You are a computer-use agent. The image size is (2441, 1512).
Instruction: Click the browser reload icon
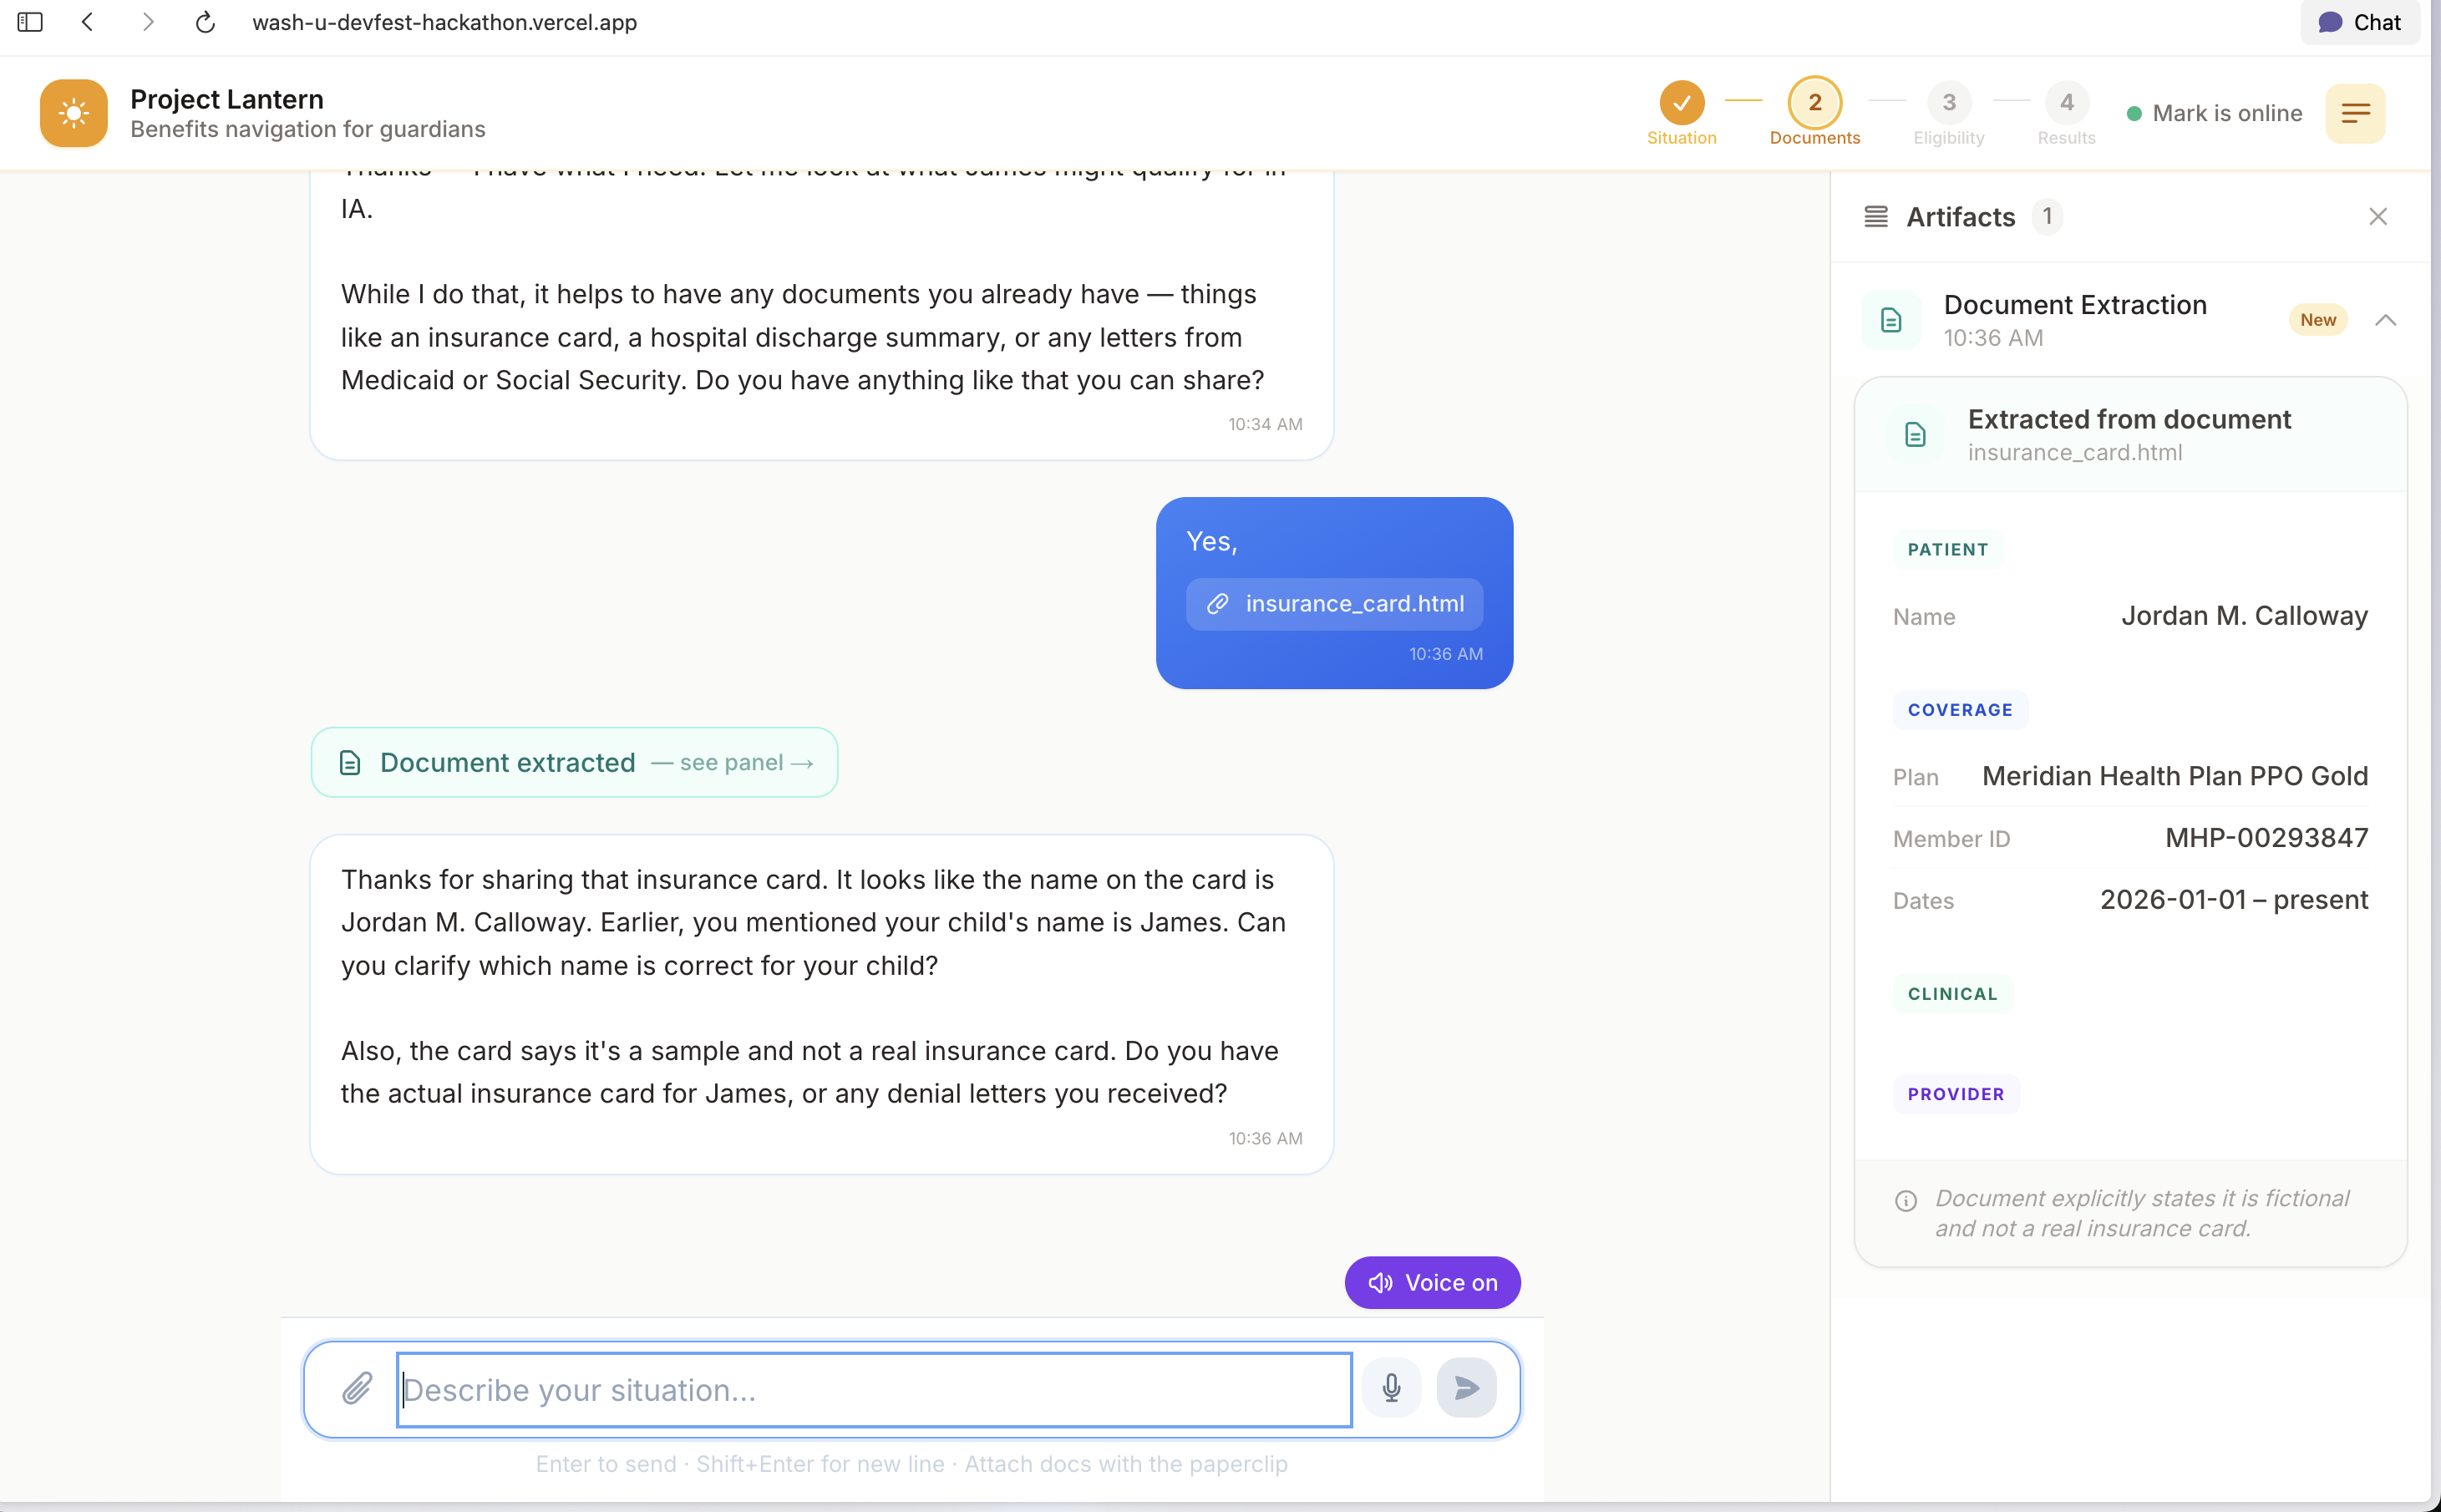(205, 22)
